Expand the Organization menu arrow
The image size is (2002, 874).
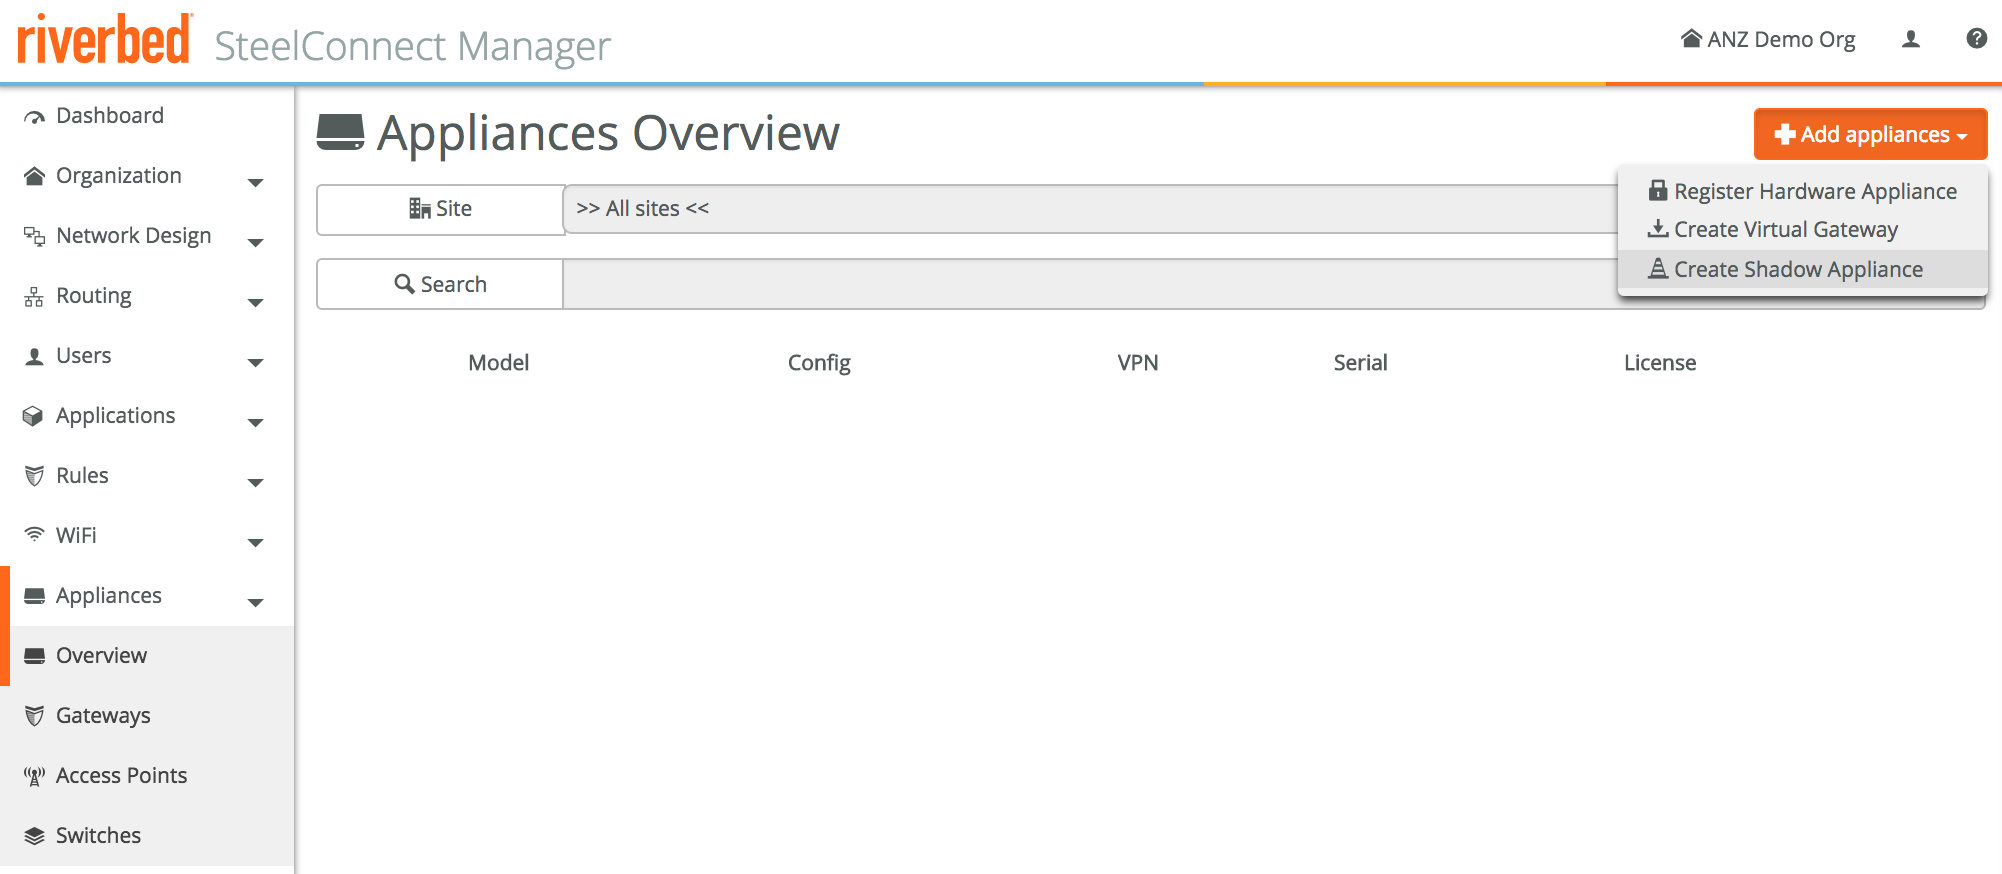[256, 182]
